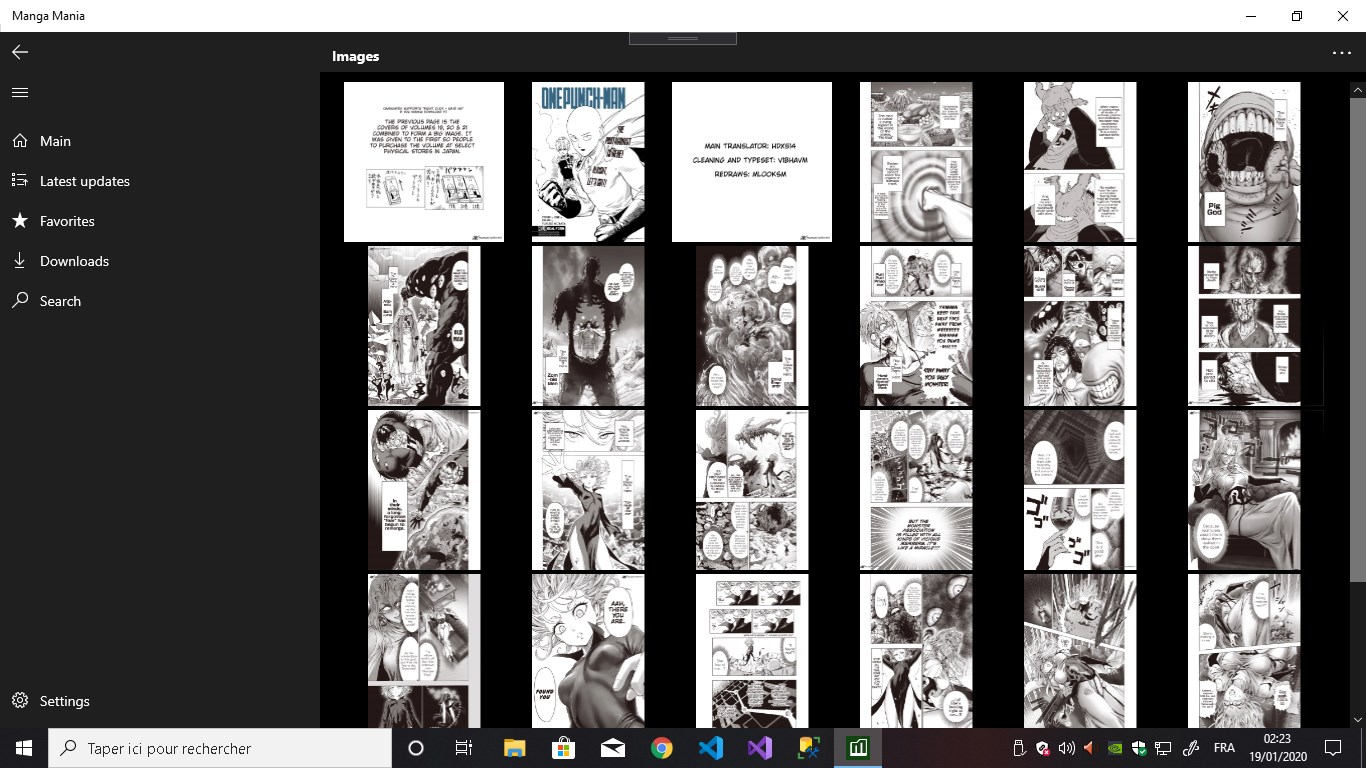Open the city map page thumbnail
Viewport: 1366px width, 768px height.
point(752,650)
